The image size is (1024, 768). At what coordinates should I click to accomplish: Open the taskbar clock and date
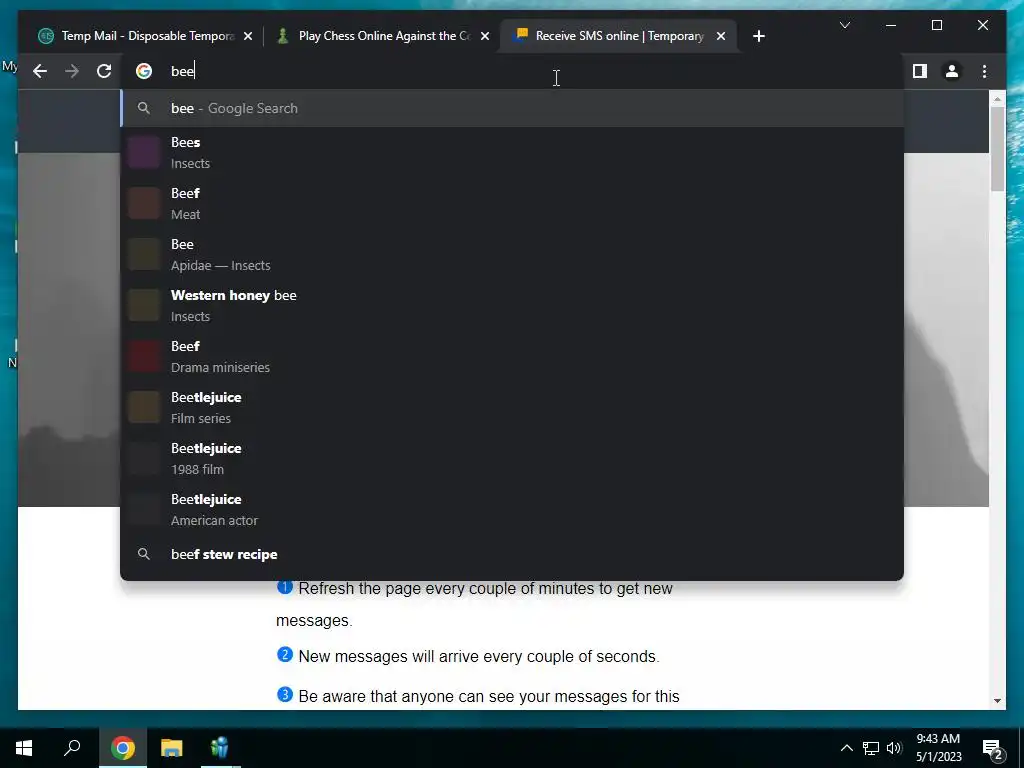pos(938,748)
